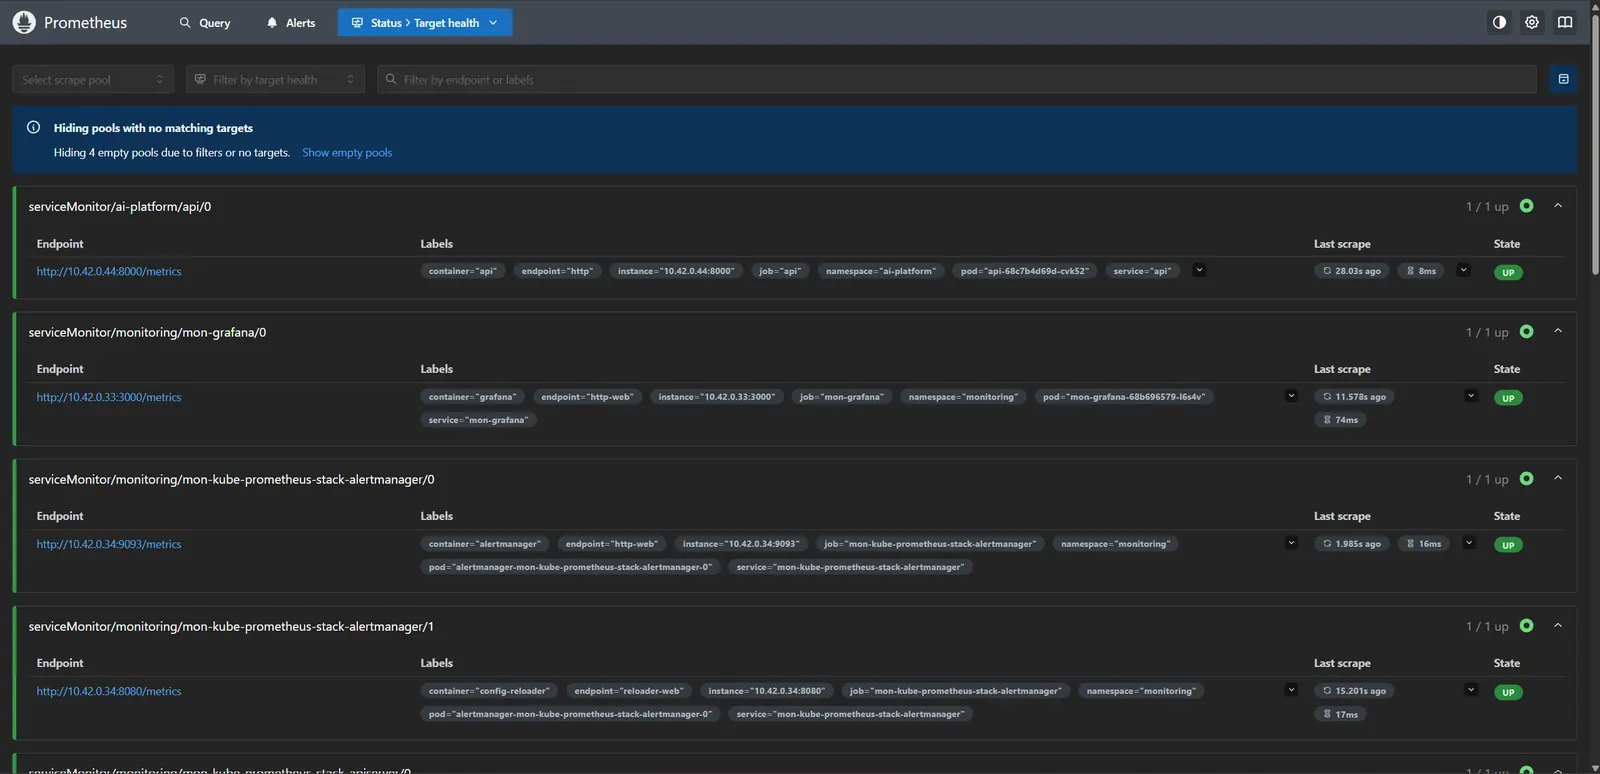Click the namespace="ai-platform" label chip
Screen dimensions: 1600x774
pos(881,271)
